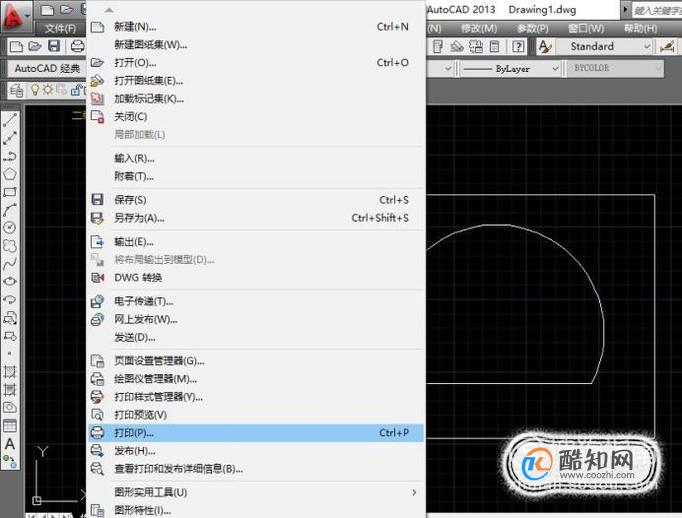Click the Open file toolbar icon
The width and height of the screenshot is (682, 518).
[35, 46]
